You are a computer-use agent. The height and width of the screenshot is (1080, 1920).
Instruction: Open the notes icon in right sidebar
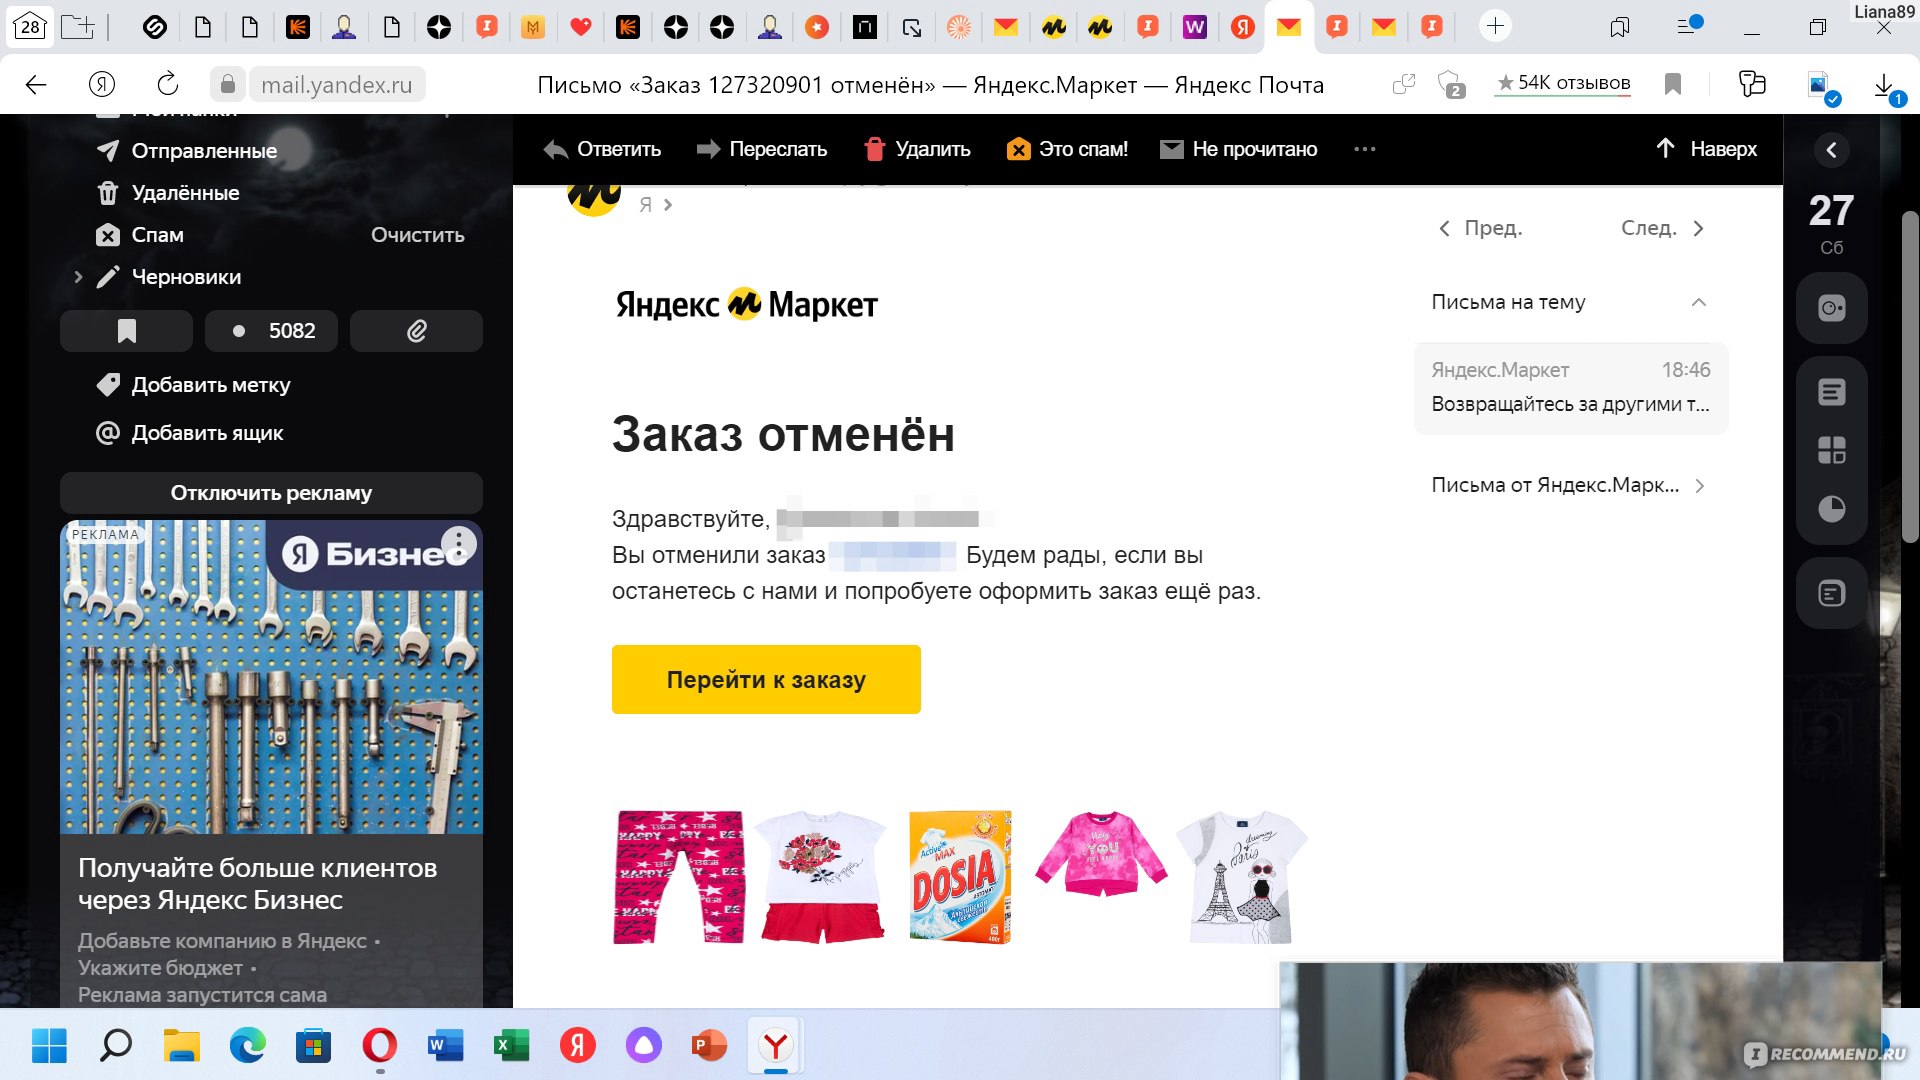point(1831,392)
